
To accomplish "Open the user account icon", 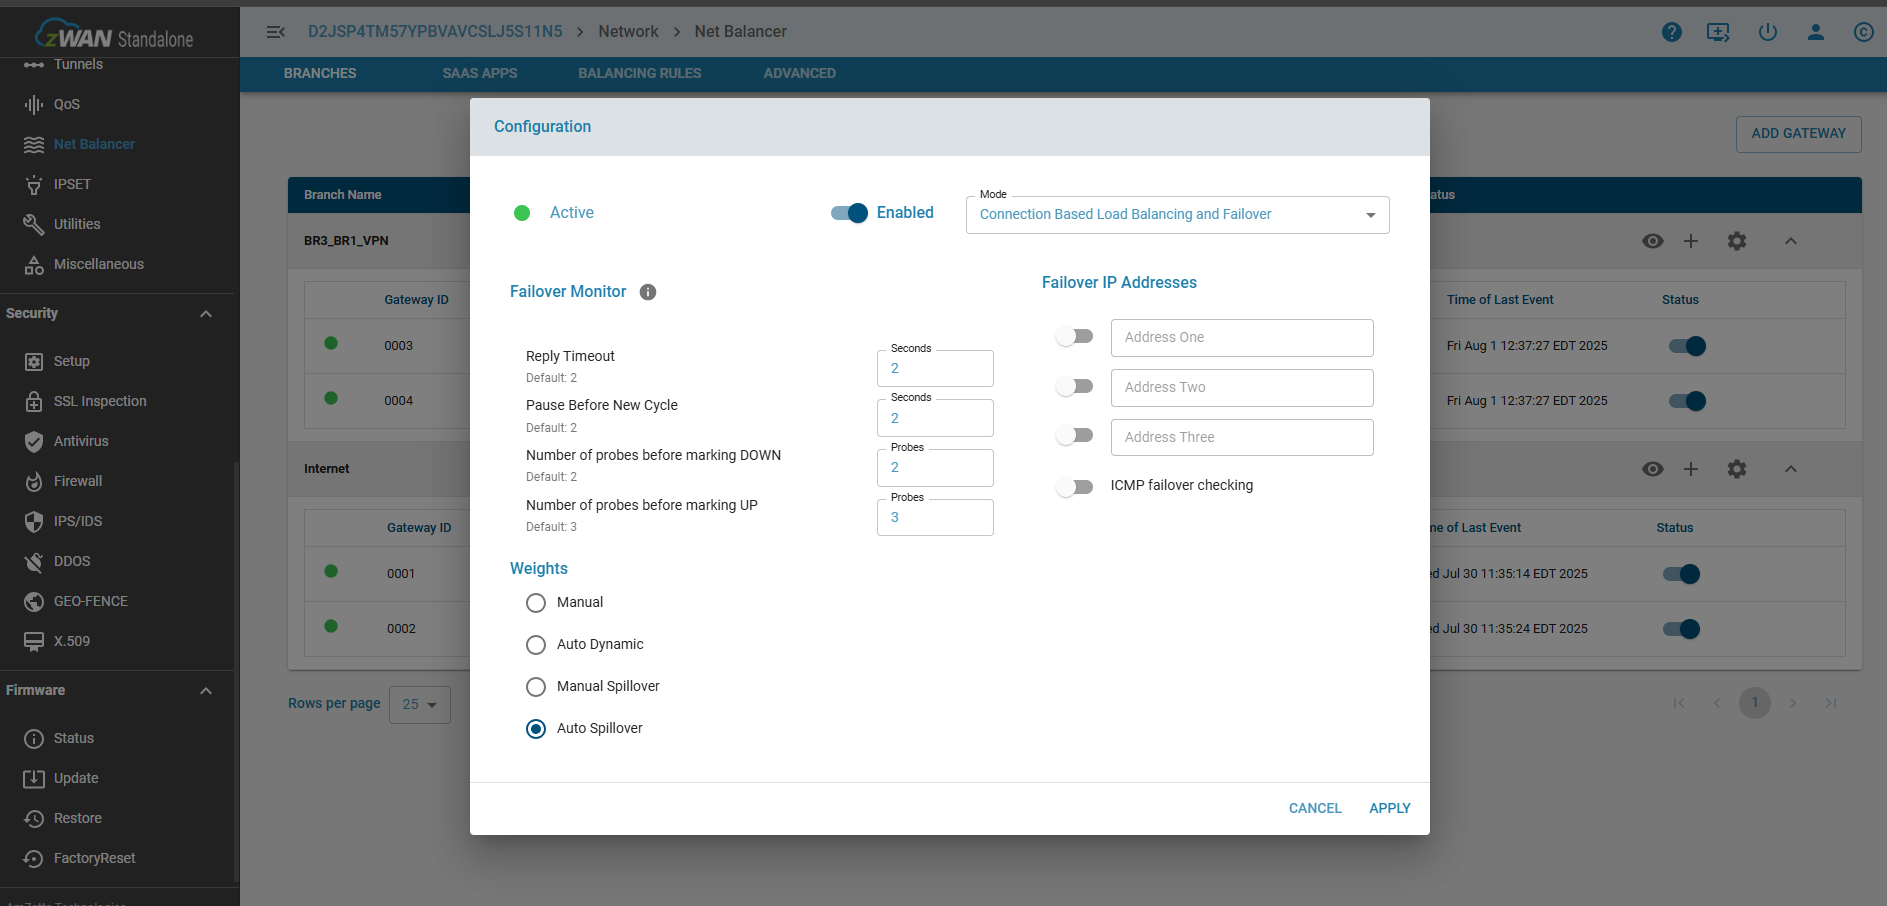I will (x=1815, y=32).
